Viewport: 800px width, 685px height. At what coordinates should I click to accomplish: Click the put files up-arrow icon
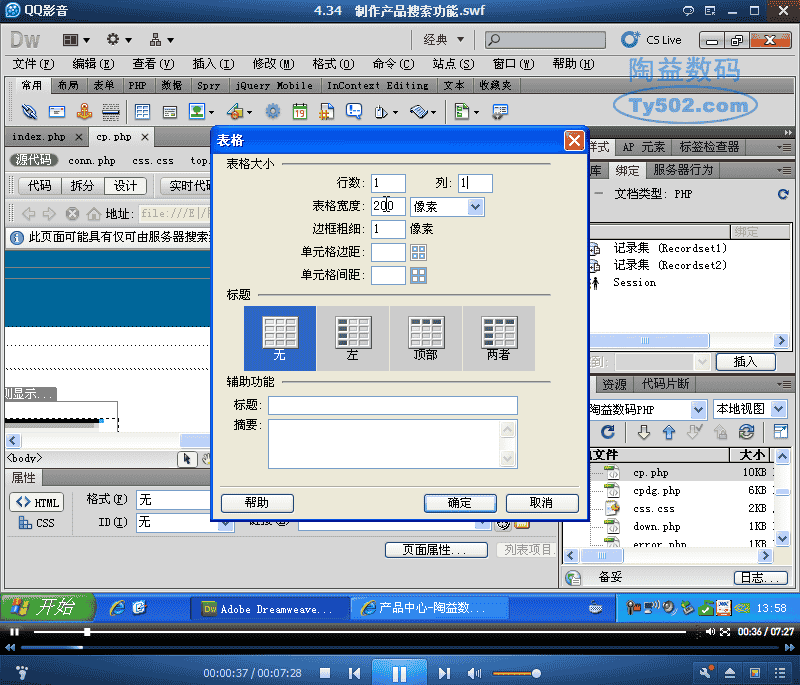[669, 432]
